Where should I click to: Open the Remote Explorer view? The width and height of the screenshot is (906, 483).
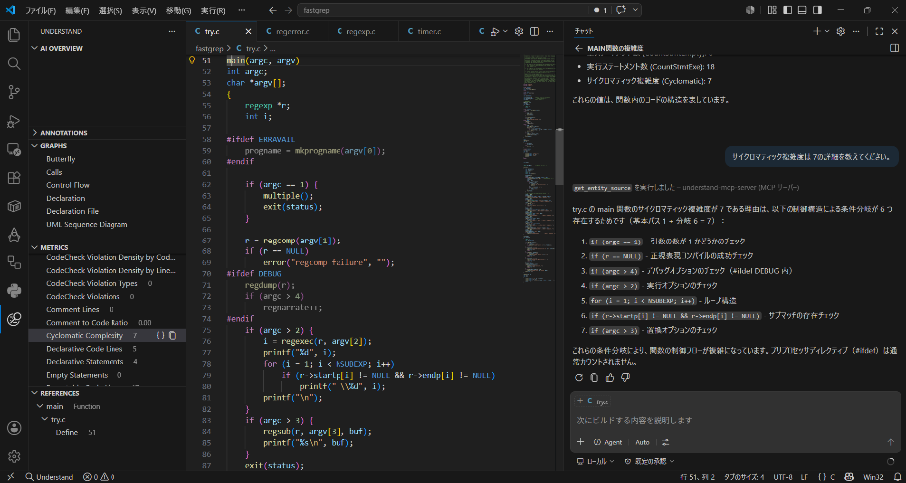pyautogui.click(x=14, y=150)
